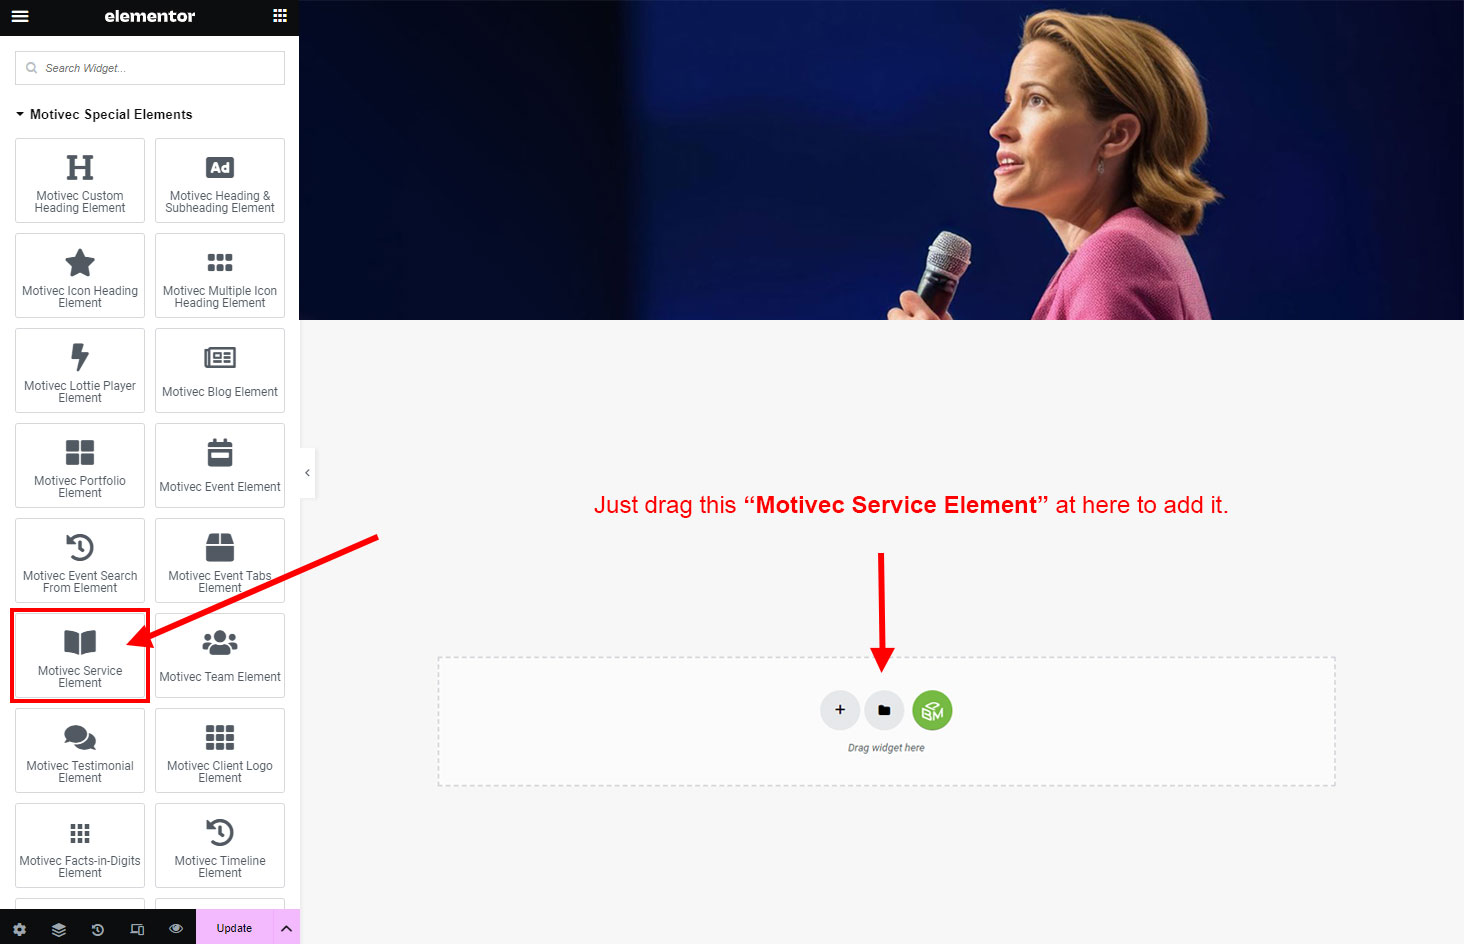This screenshot has width=1464, height=944.
Task: Click the green template kit icon
Action: [932, 710]
